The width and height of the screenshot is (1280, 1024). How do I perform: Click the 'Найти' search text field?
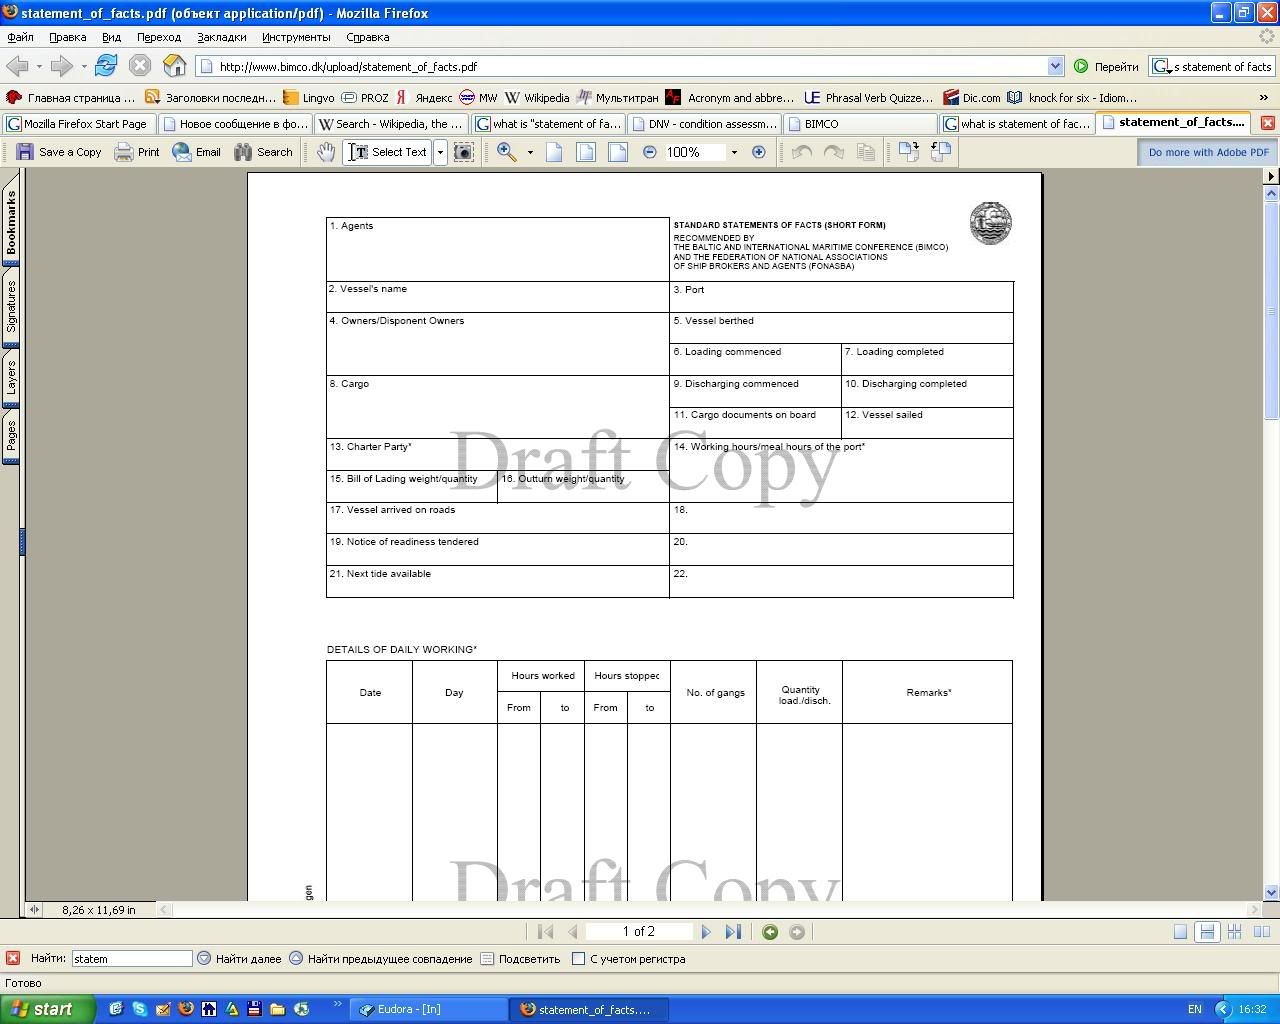[x=131, y=959]
